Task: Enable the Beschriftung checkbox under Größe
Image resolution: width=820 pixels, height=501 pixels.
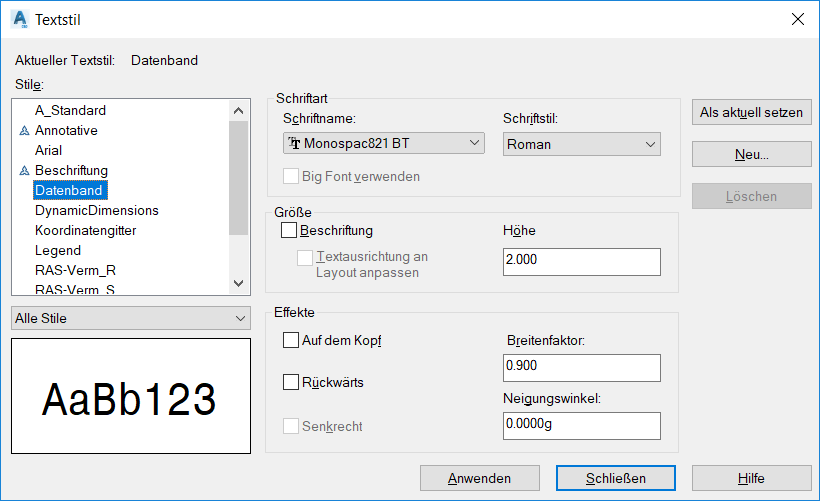Action: coord(290,231)
